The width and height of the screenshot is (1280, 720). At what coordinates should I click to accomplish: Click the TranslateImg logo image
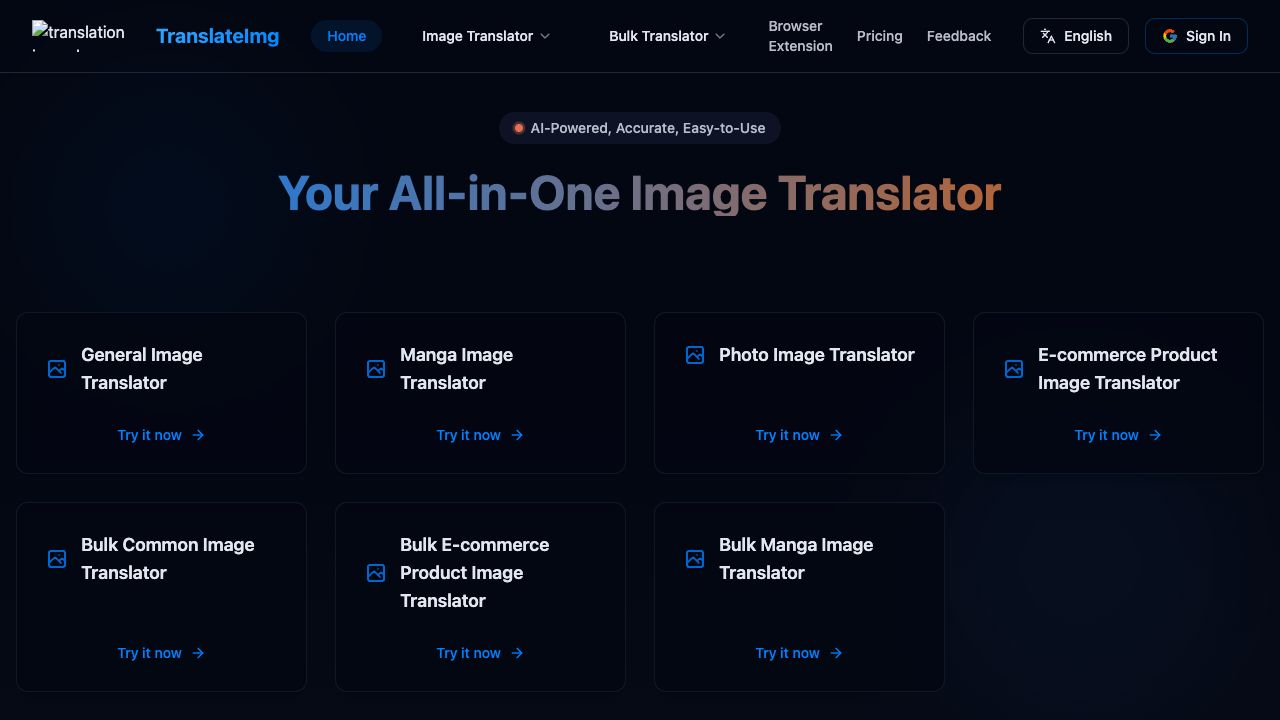coord(78,36)
